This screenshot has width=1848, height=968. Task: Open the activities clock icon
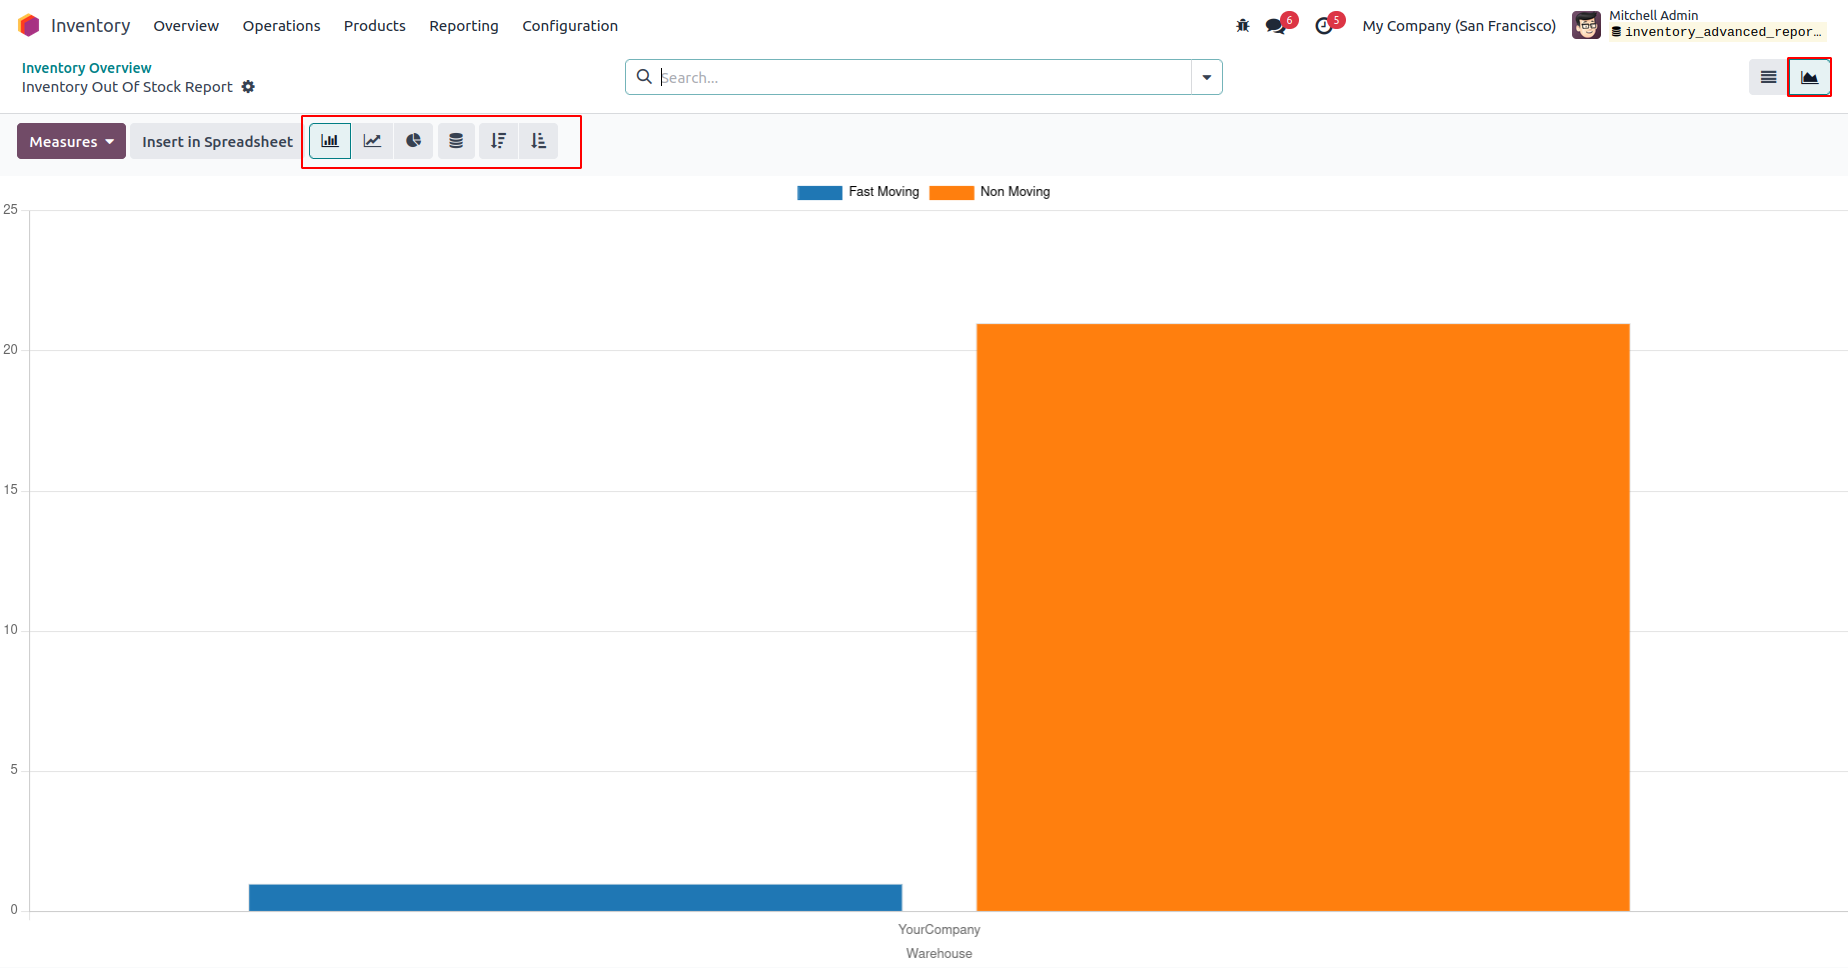[x=1324, y=26]
